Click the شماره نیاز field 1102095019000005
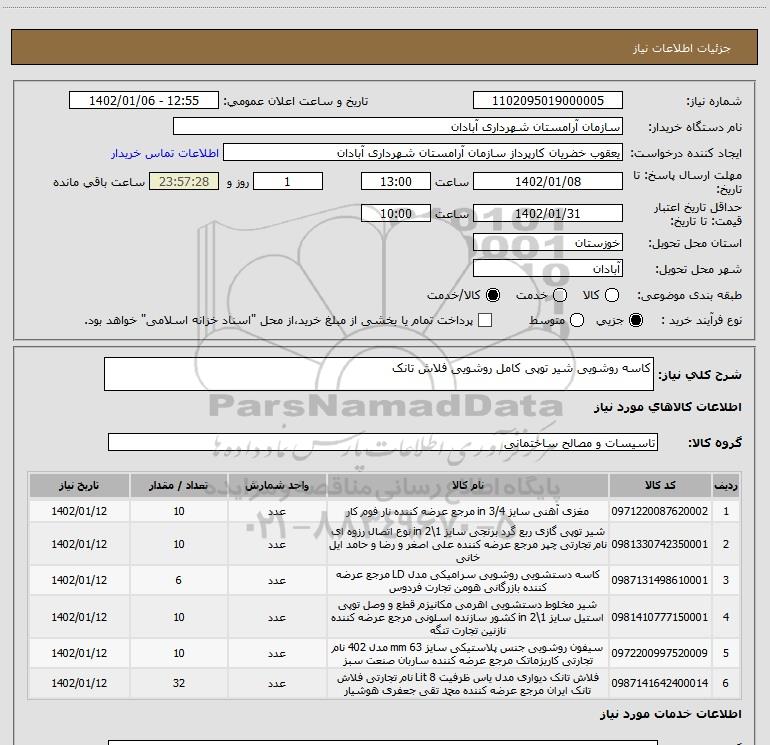770x745 pixels. (548, 101)
